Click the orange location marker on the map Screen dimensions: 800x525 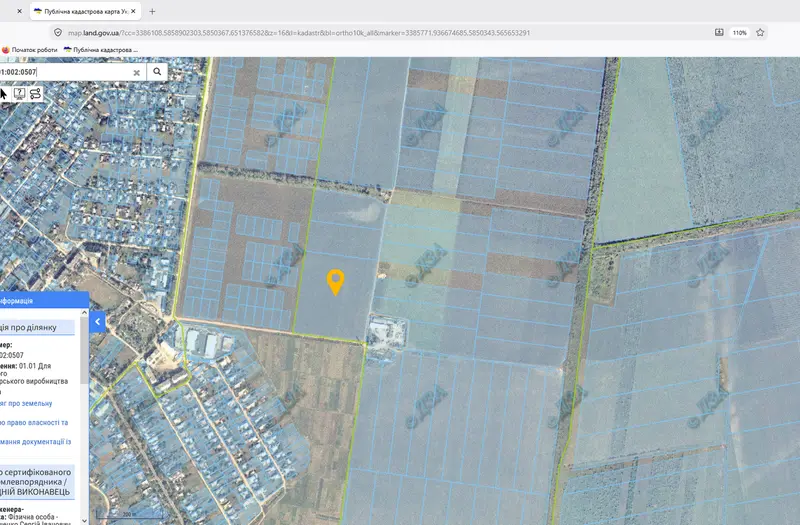(335, 282)
